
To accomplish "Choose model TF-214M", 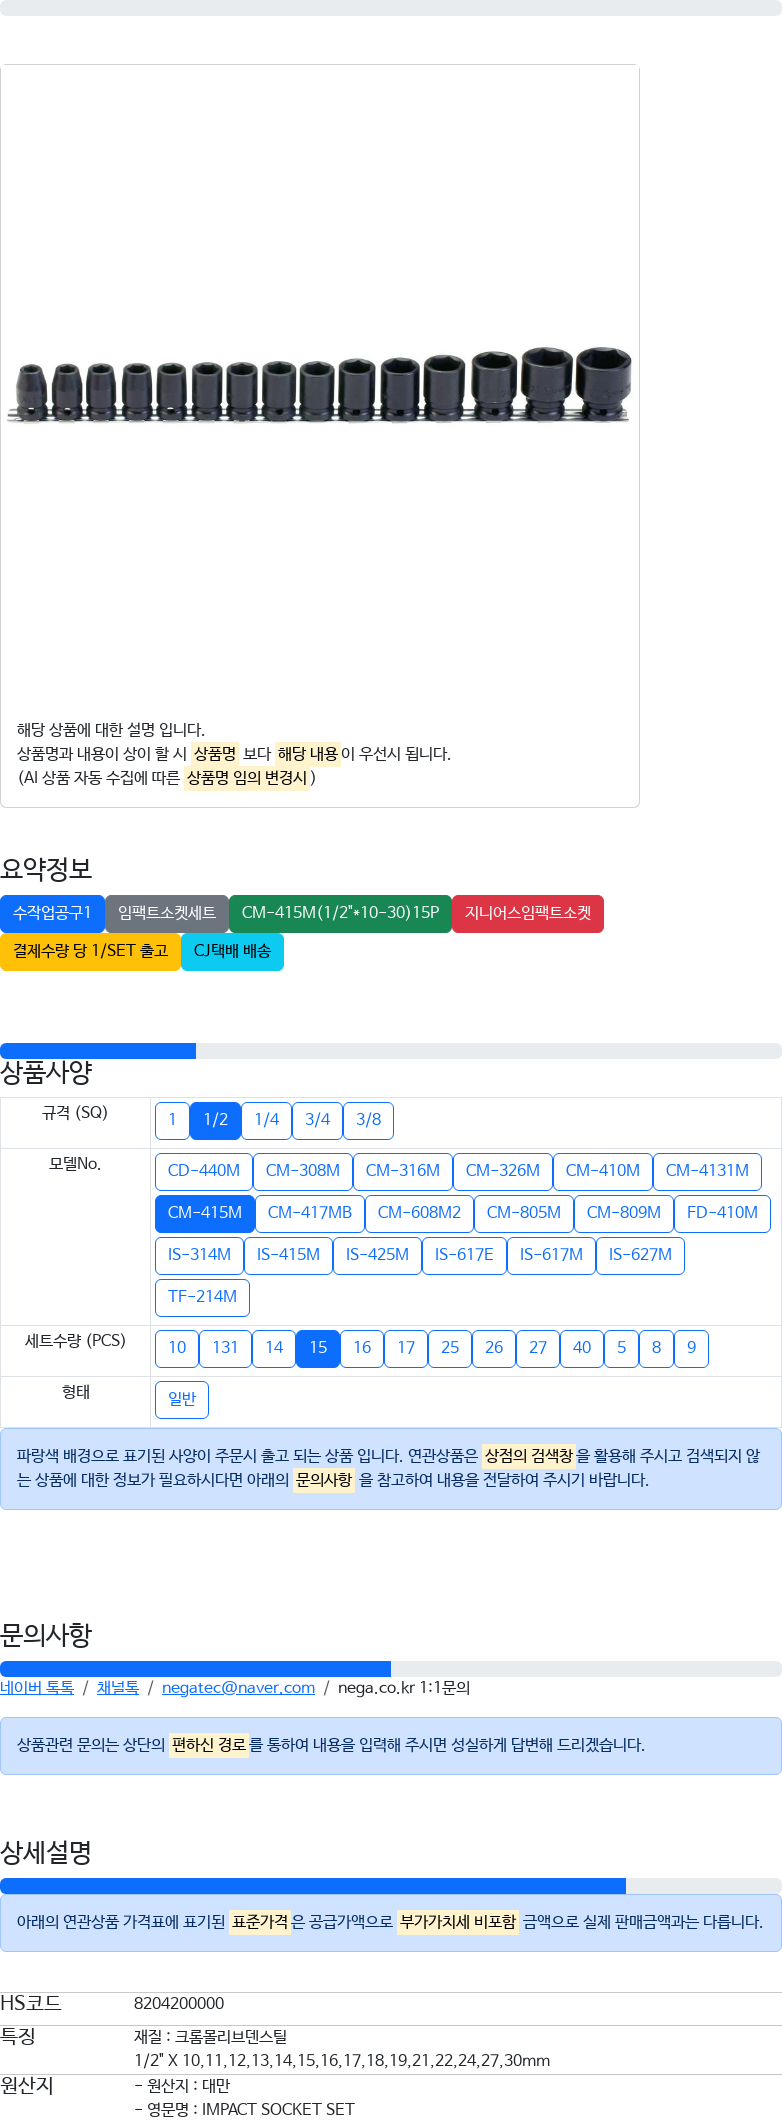I will coord(202,1297).
